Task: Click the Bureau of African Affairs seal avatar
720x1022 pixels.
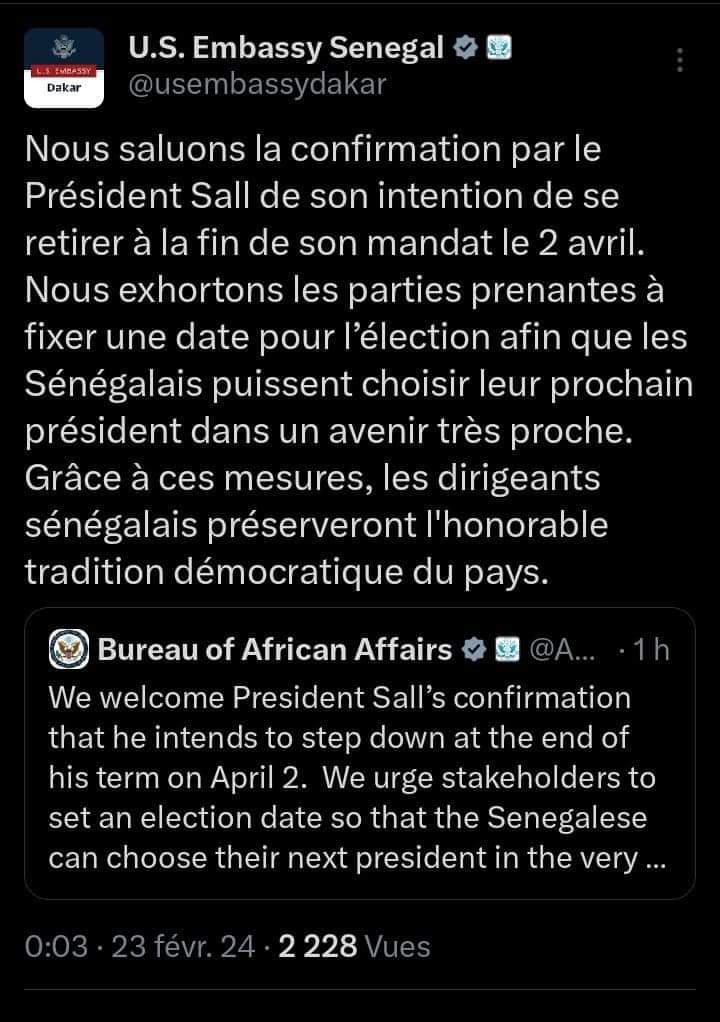Action: pos(70,650)
